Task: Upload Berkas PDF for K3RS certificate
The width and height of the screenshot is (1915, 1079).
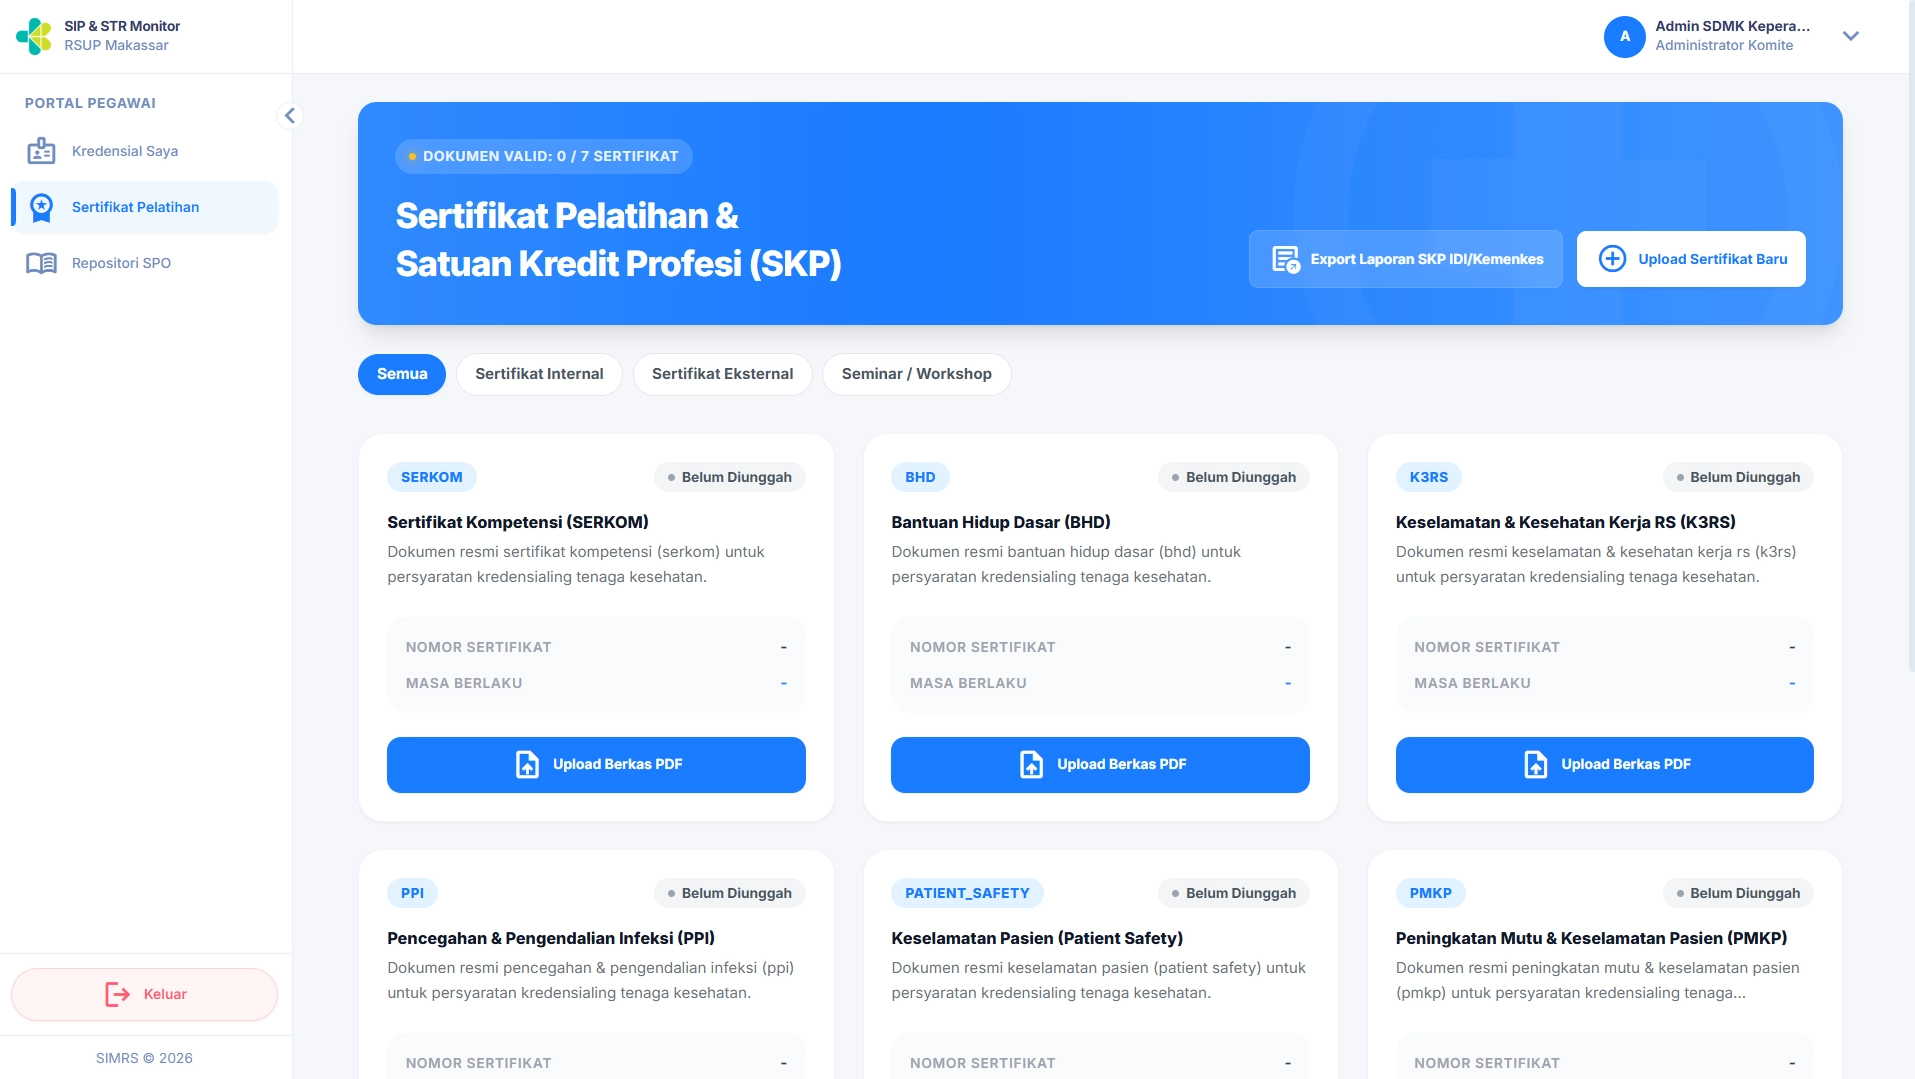Action: point(1604,765)
